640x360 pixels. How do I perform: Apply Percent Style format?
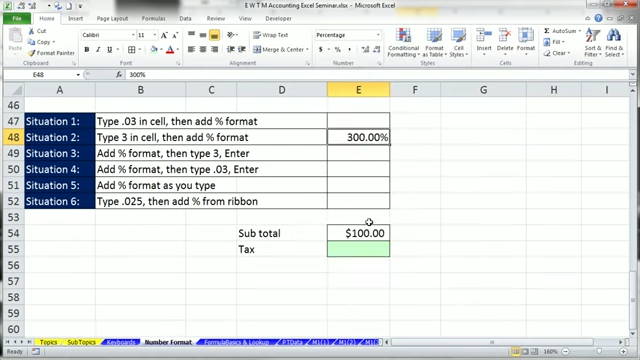click(338, 49)
